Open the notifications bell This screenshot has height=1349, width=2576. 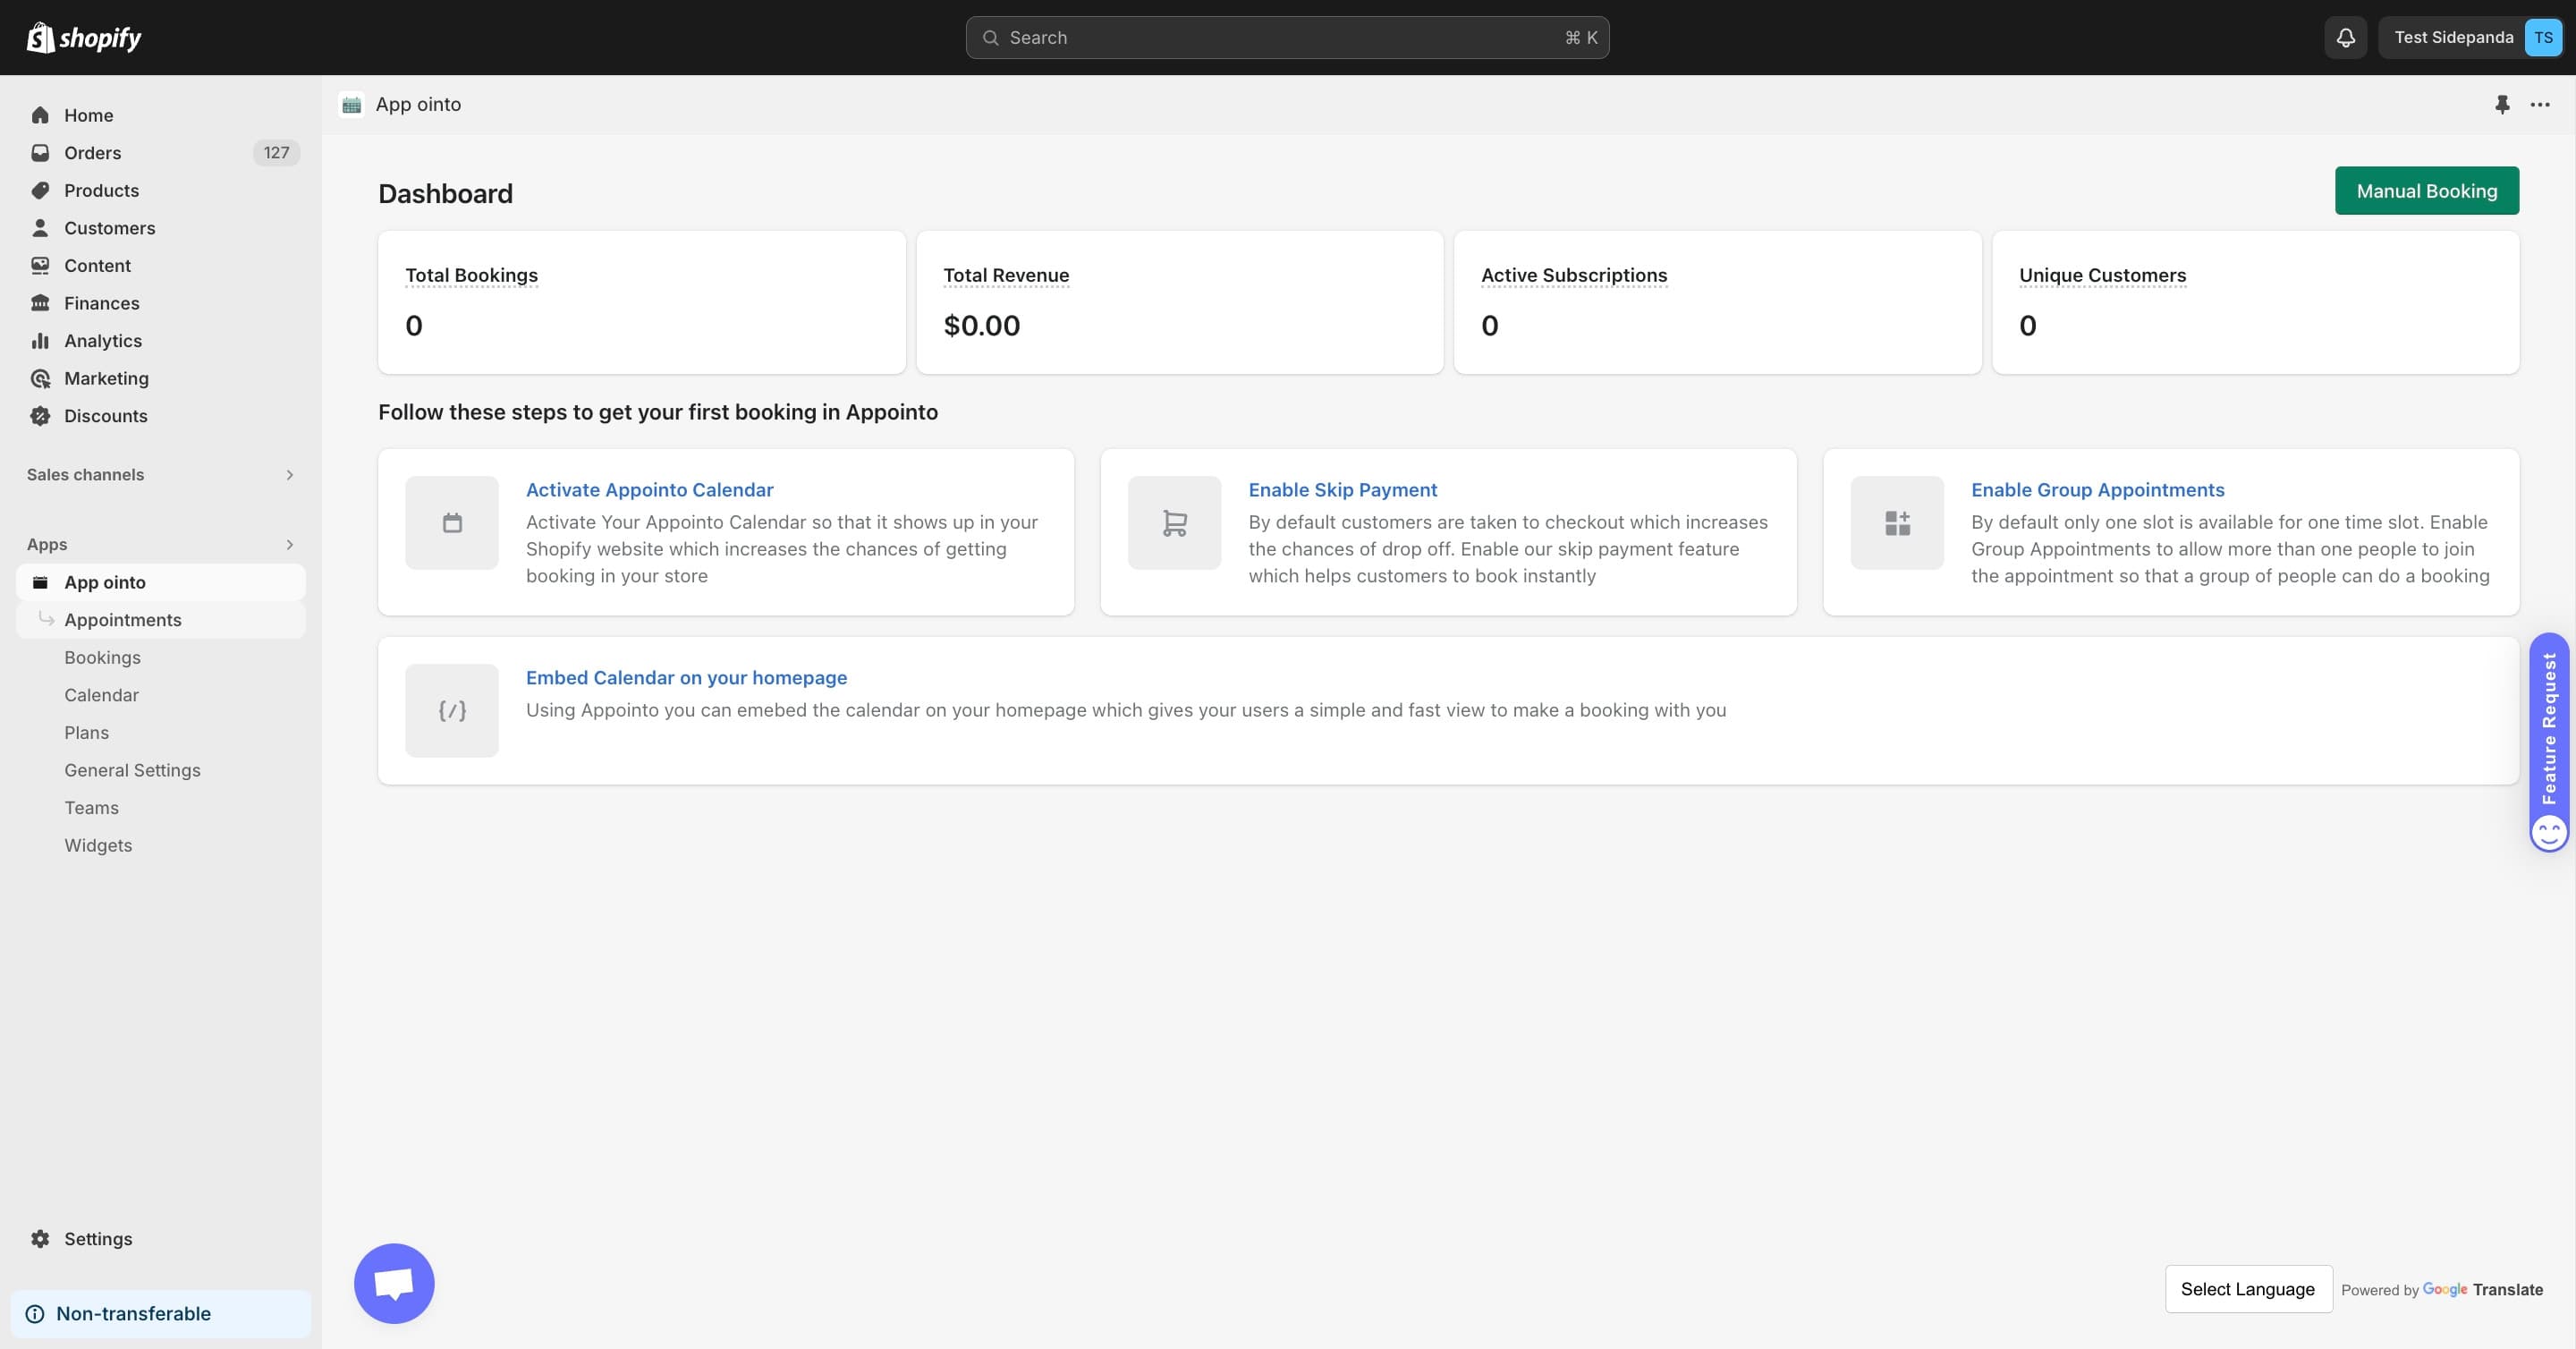click(2345, 37)
